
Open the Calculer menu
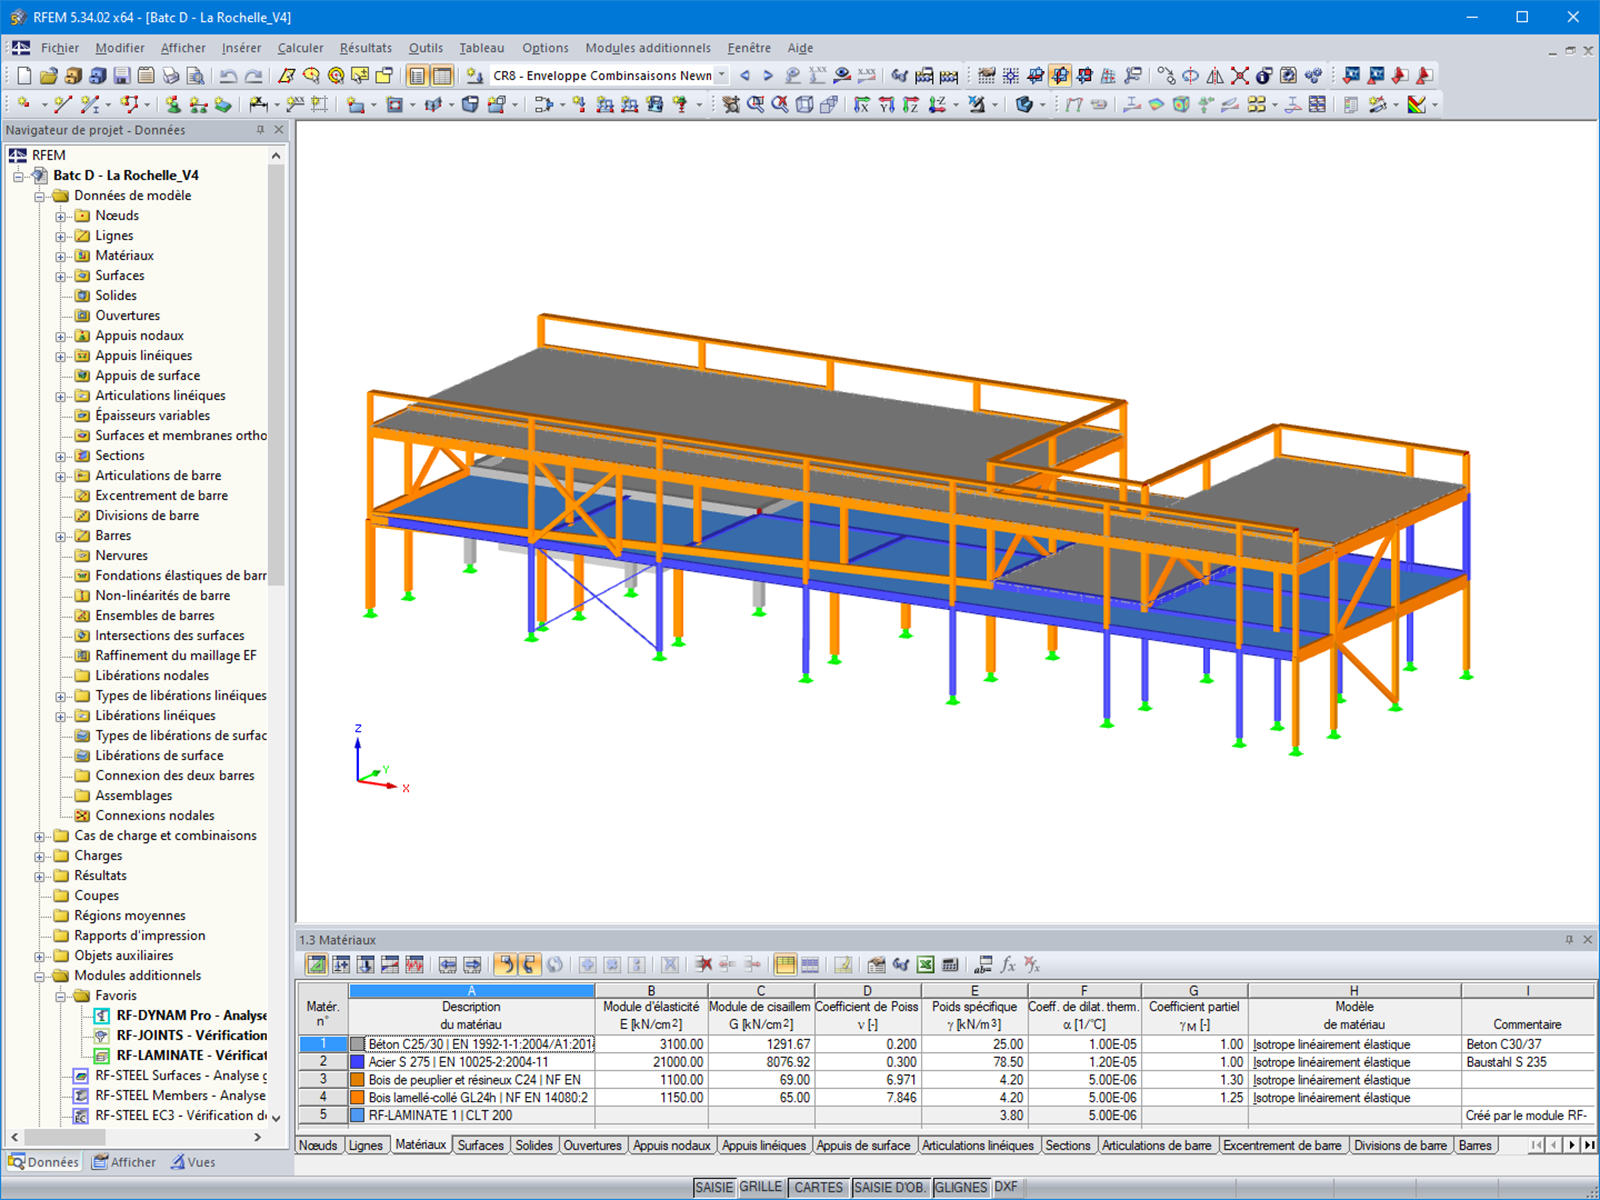point(300,48)
